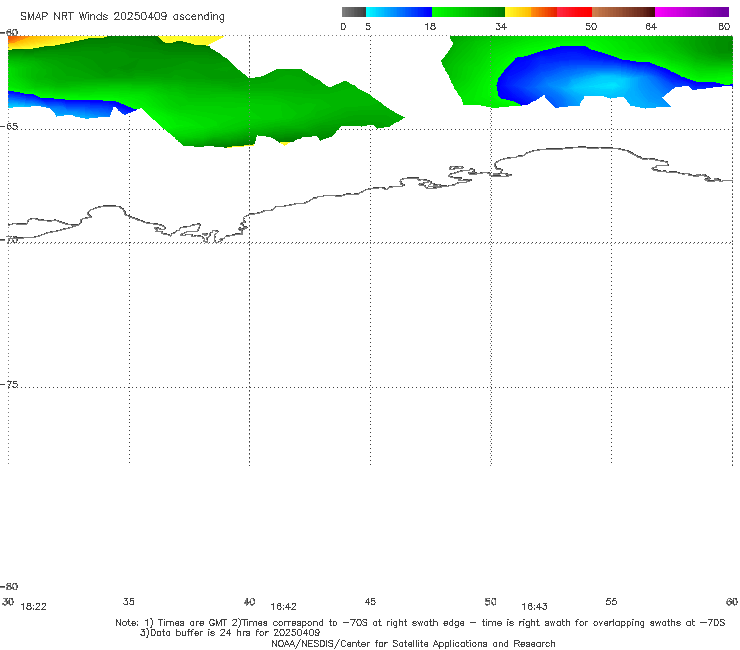The image size is (740, 650).
Task: Click the green segment of the wind color bar
Action: 468,12
